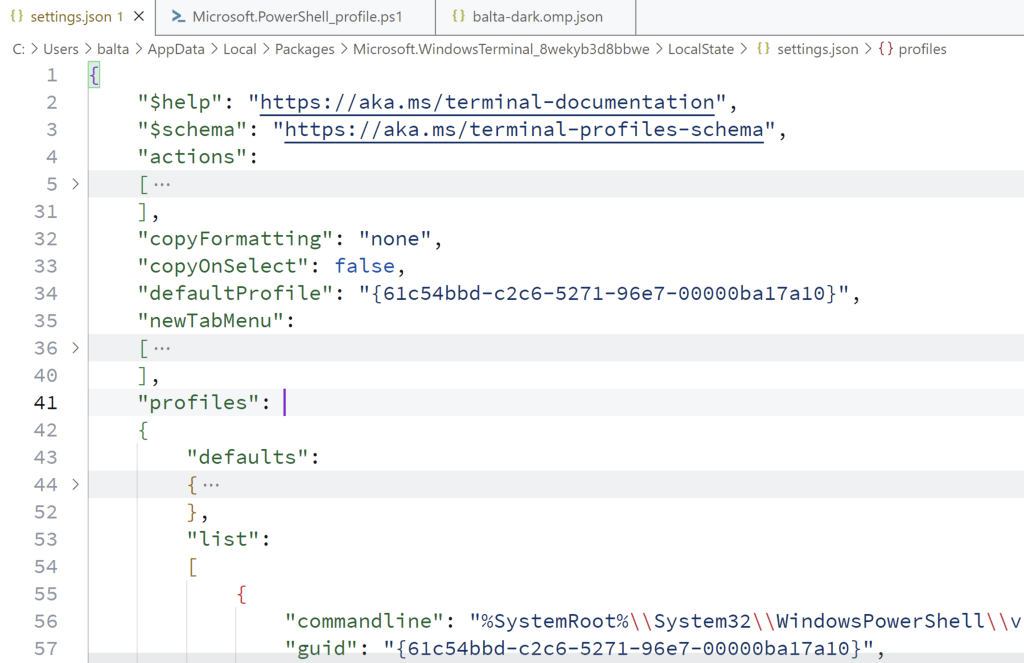The image size is (1024, 663).
Task: Click the "$schema" key on line 3
Action: pyautogui.click(x=193, y=130)
